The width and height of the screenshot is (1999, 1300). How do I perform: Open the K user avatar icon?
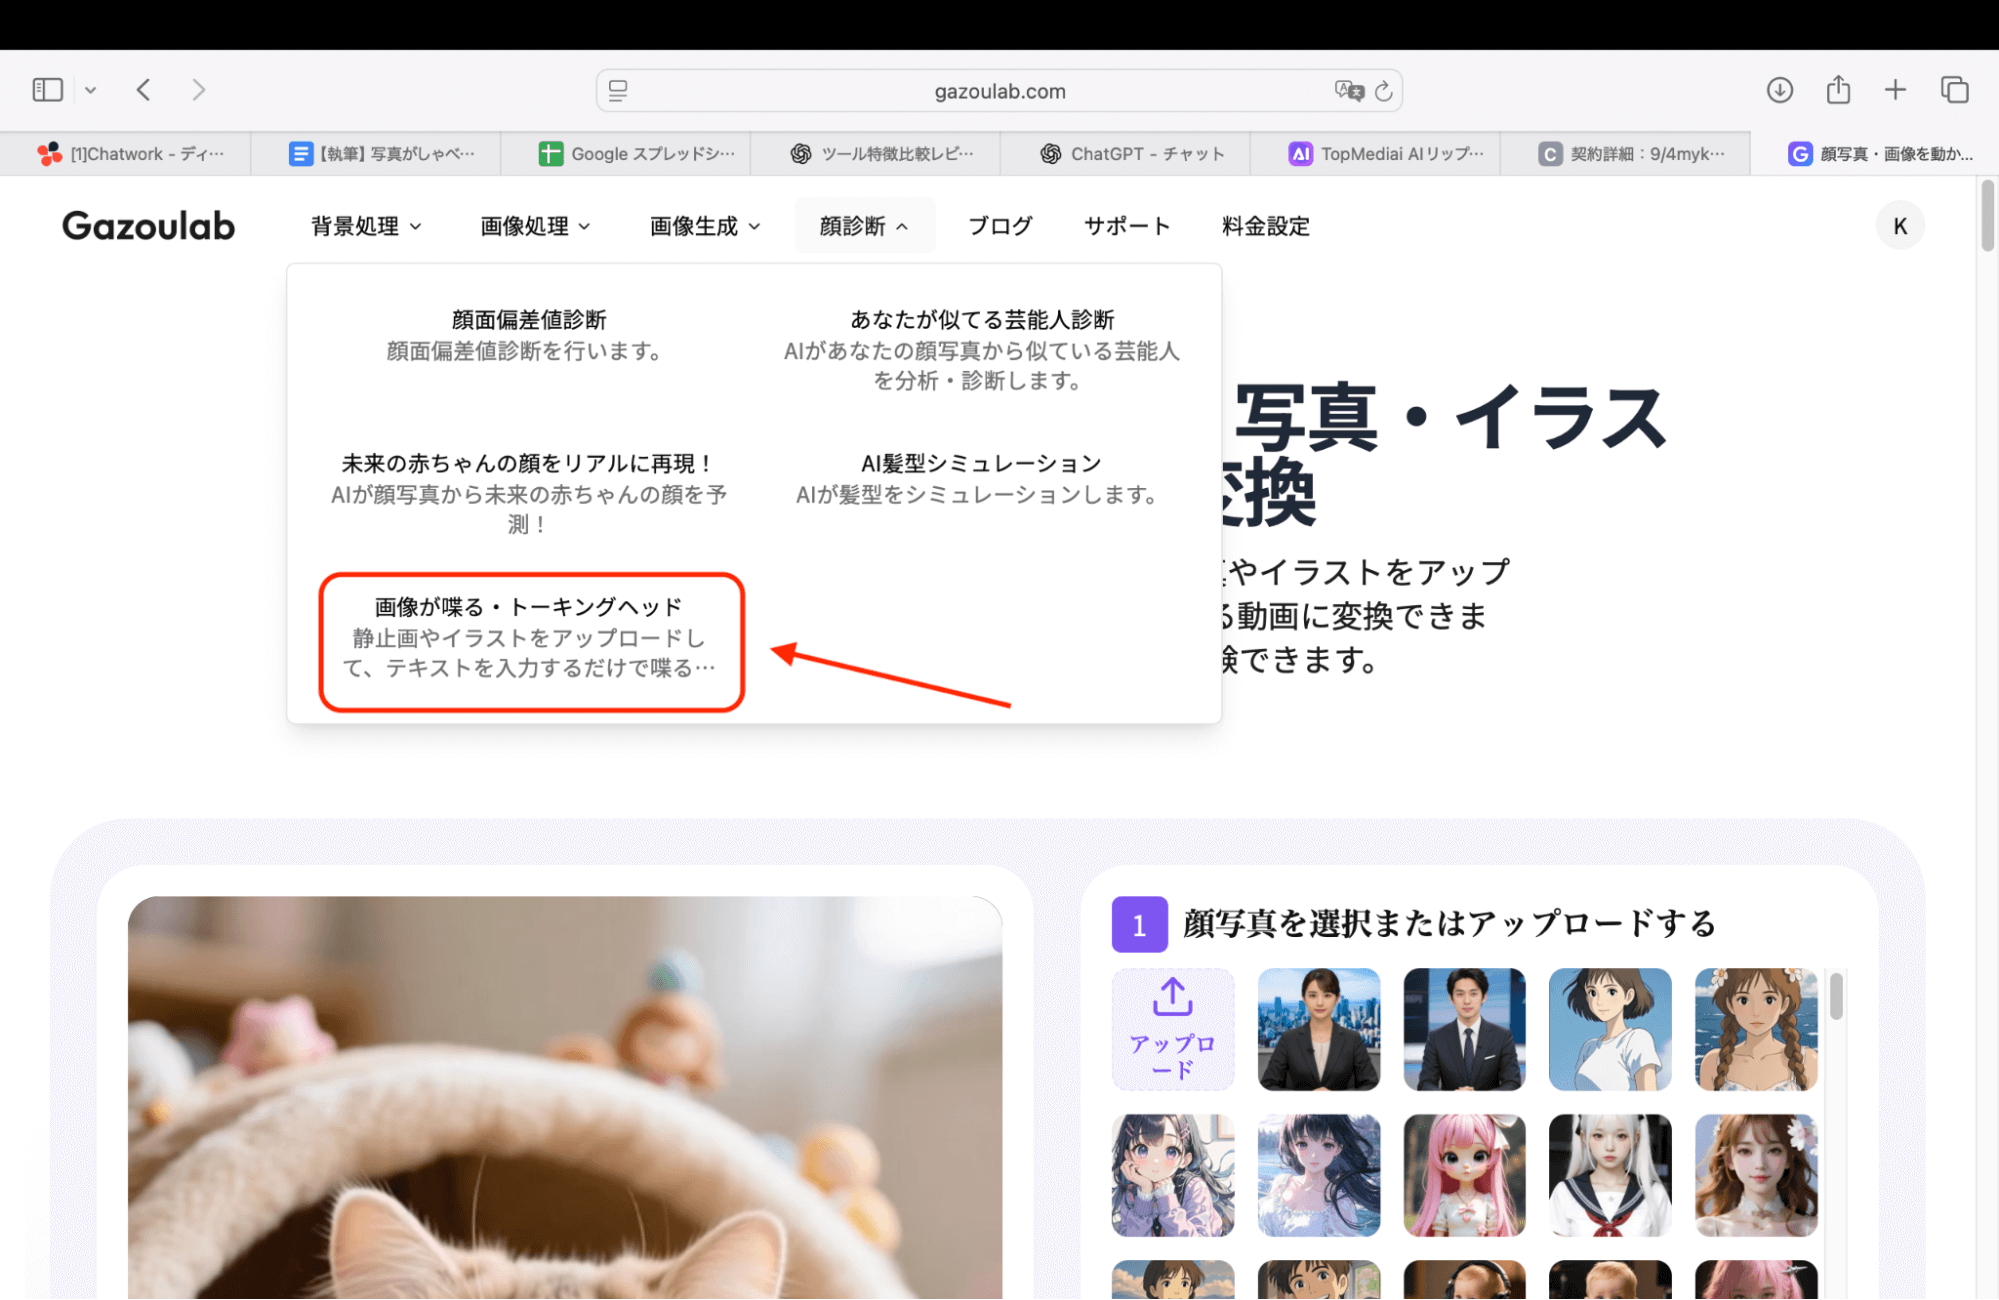point(1899,225)
